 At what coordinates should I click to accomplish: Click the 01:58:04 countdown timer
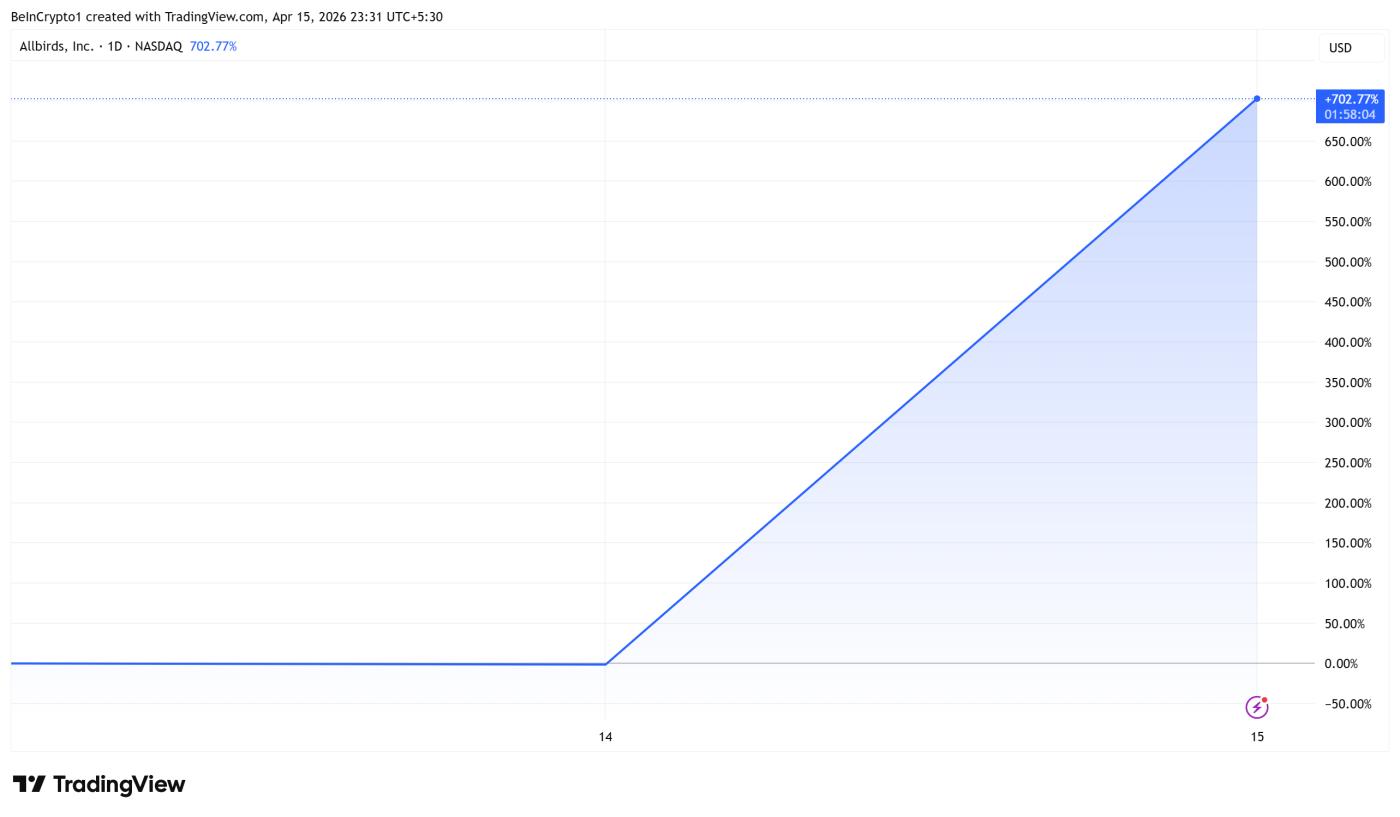click(1350, 115)
